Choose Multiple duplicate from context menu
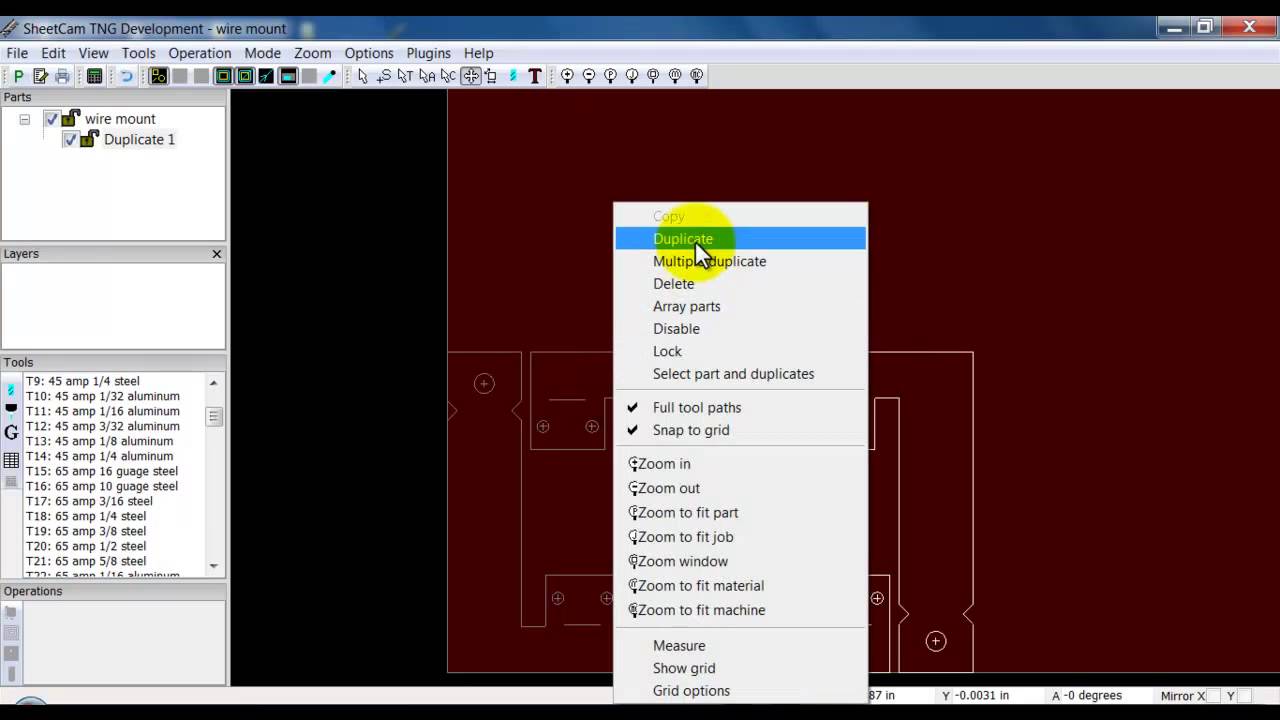 (739, 261)
